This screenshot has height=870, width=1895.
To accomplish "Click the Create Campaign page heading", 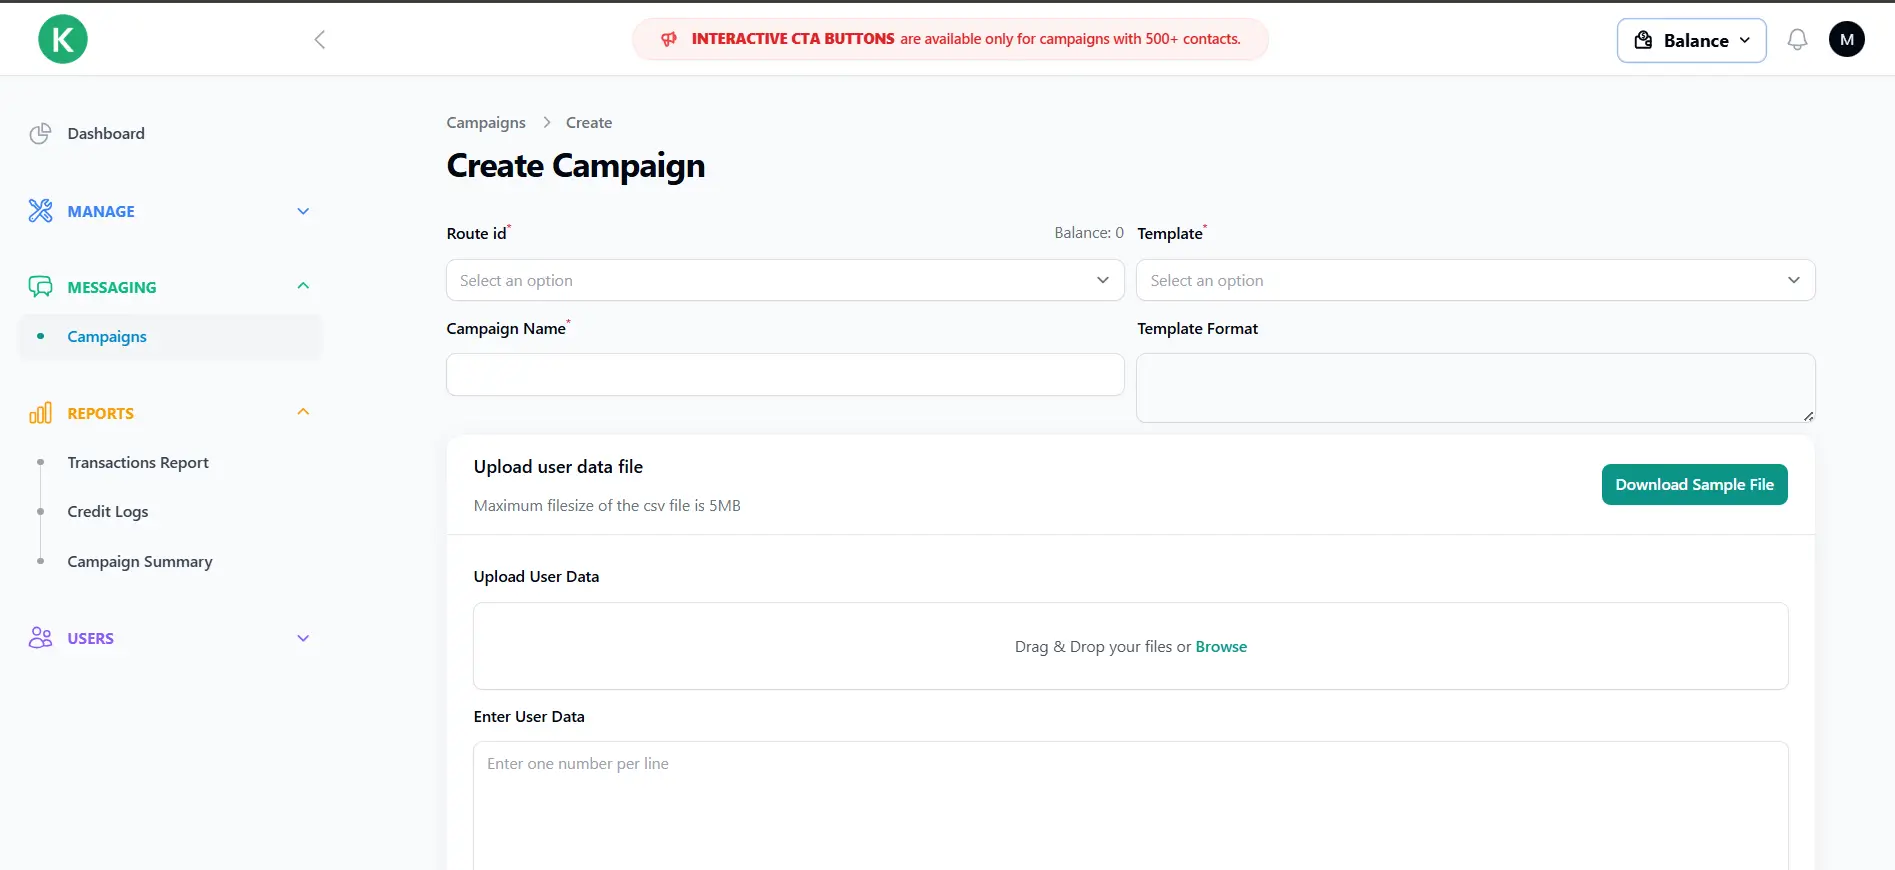I will pyautogui.click(x=576, y=166).
